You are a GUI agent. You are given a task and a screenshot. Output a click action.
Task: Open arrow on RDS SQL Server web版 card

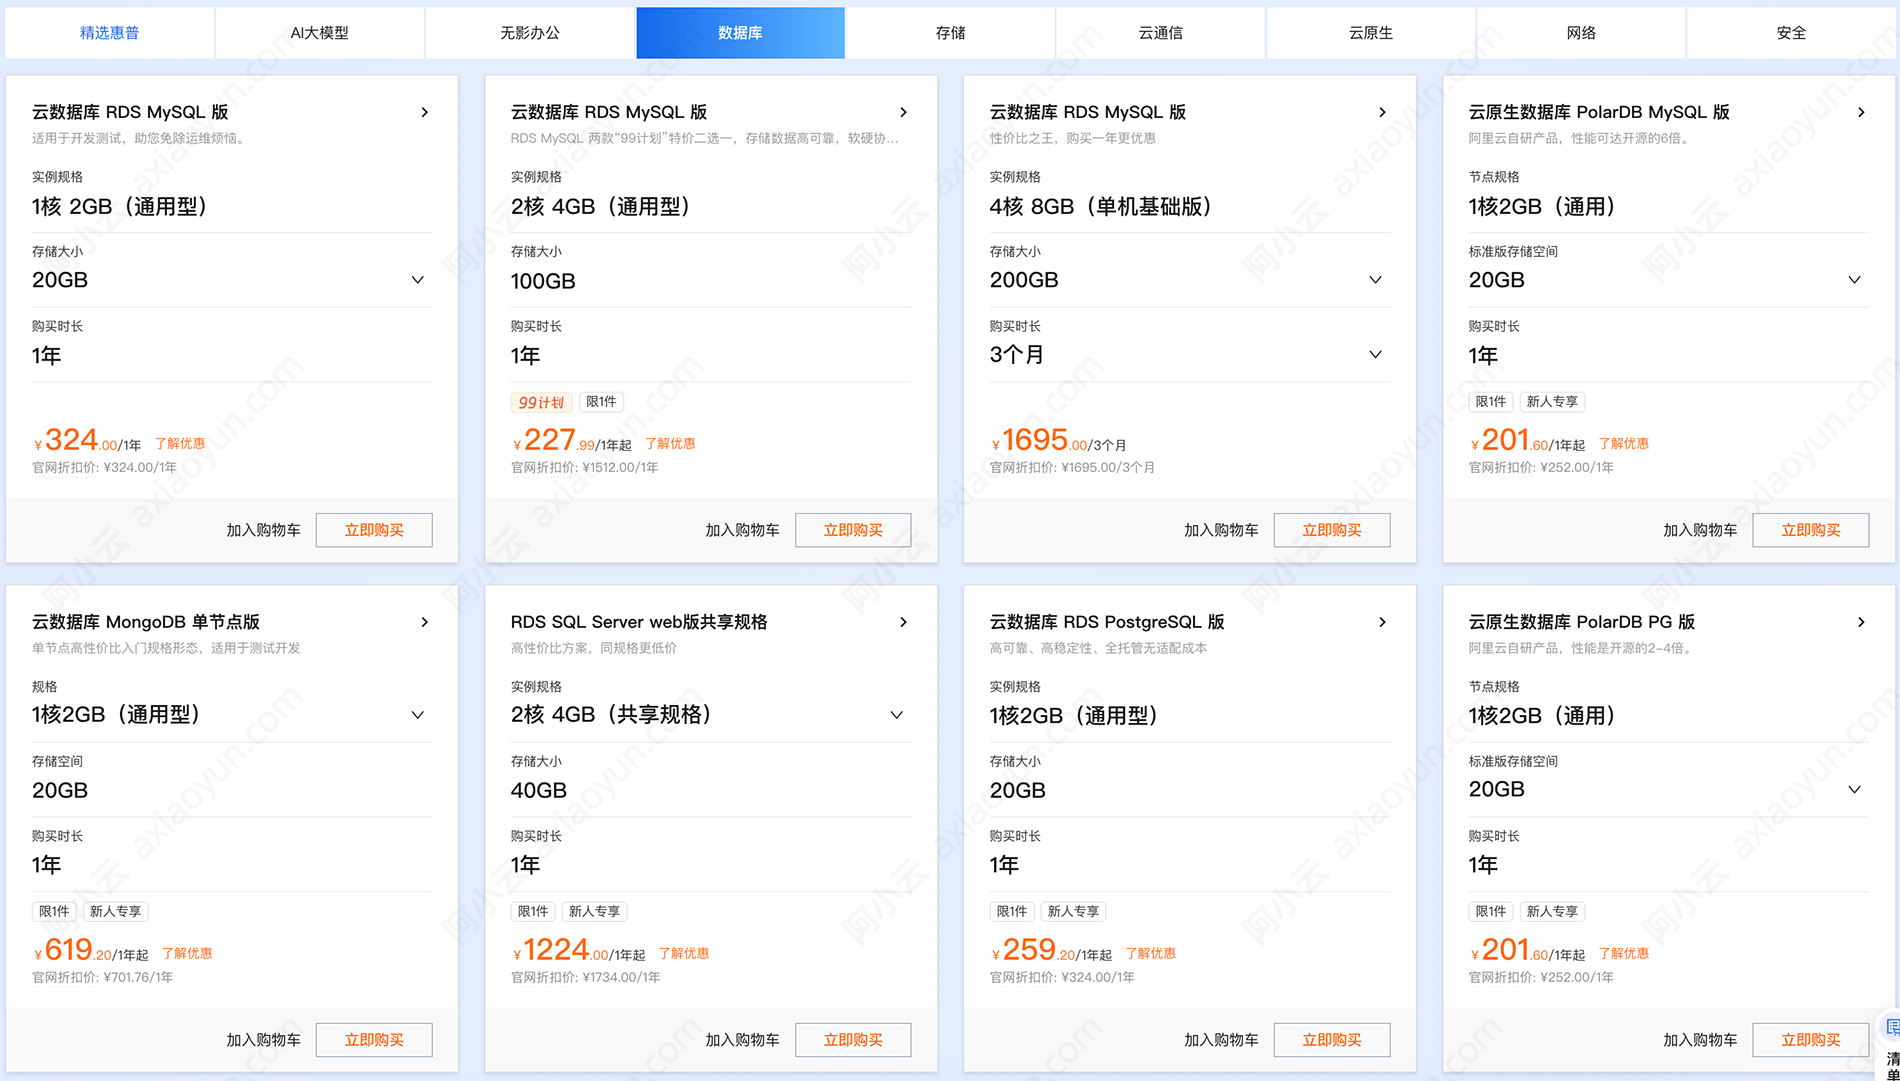904,622
